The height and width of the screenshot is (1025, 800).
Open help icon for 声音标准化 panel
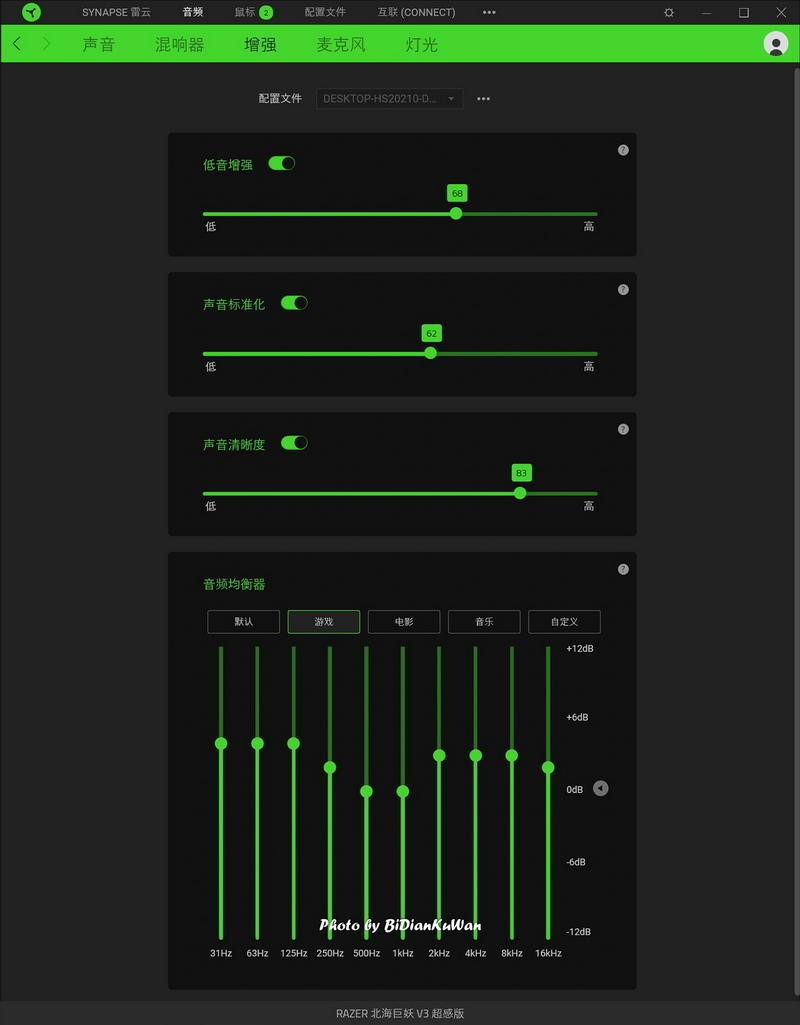(x=623, y=290)
